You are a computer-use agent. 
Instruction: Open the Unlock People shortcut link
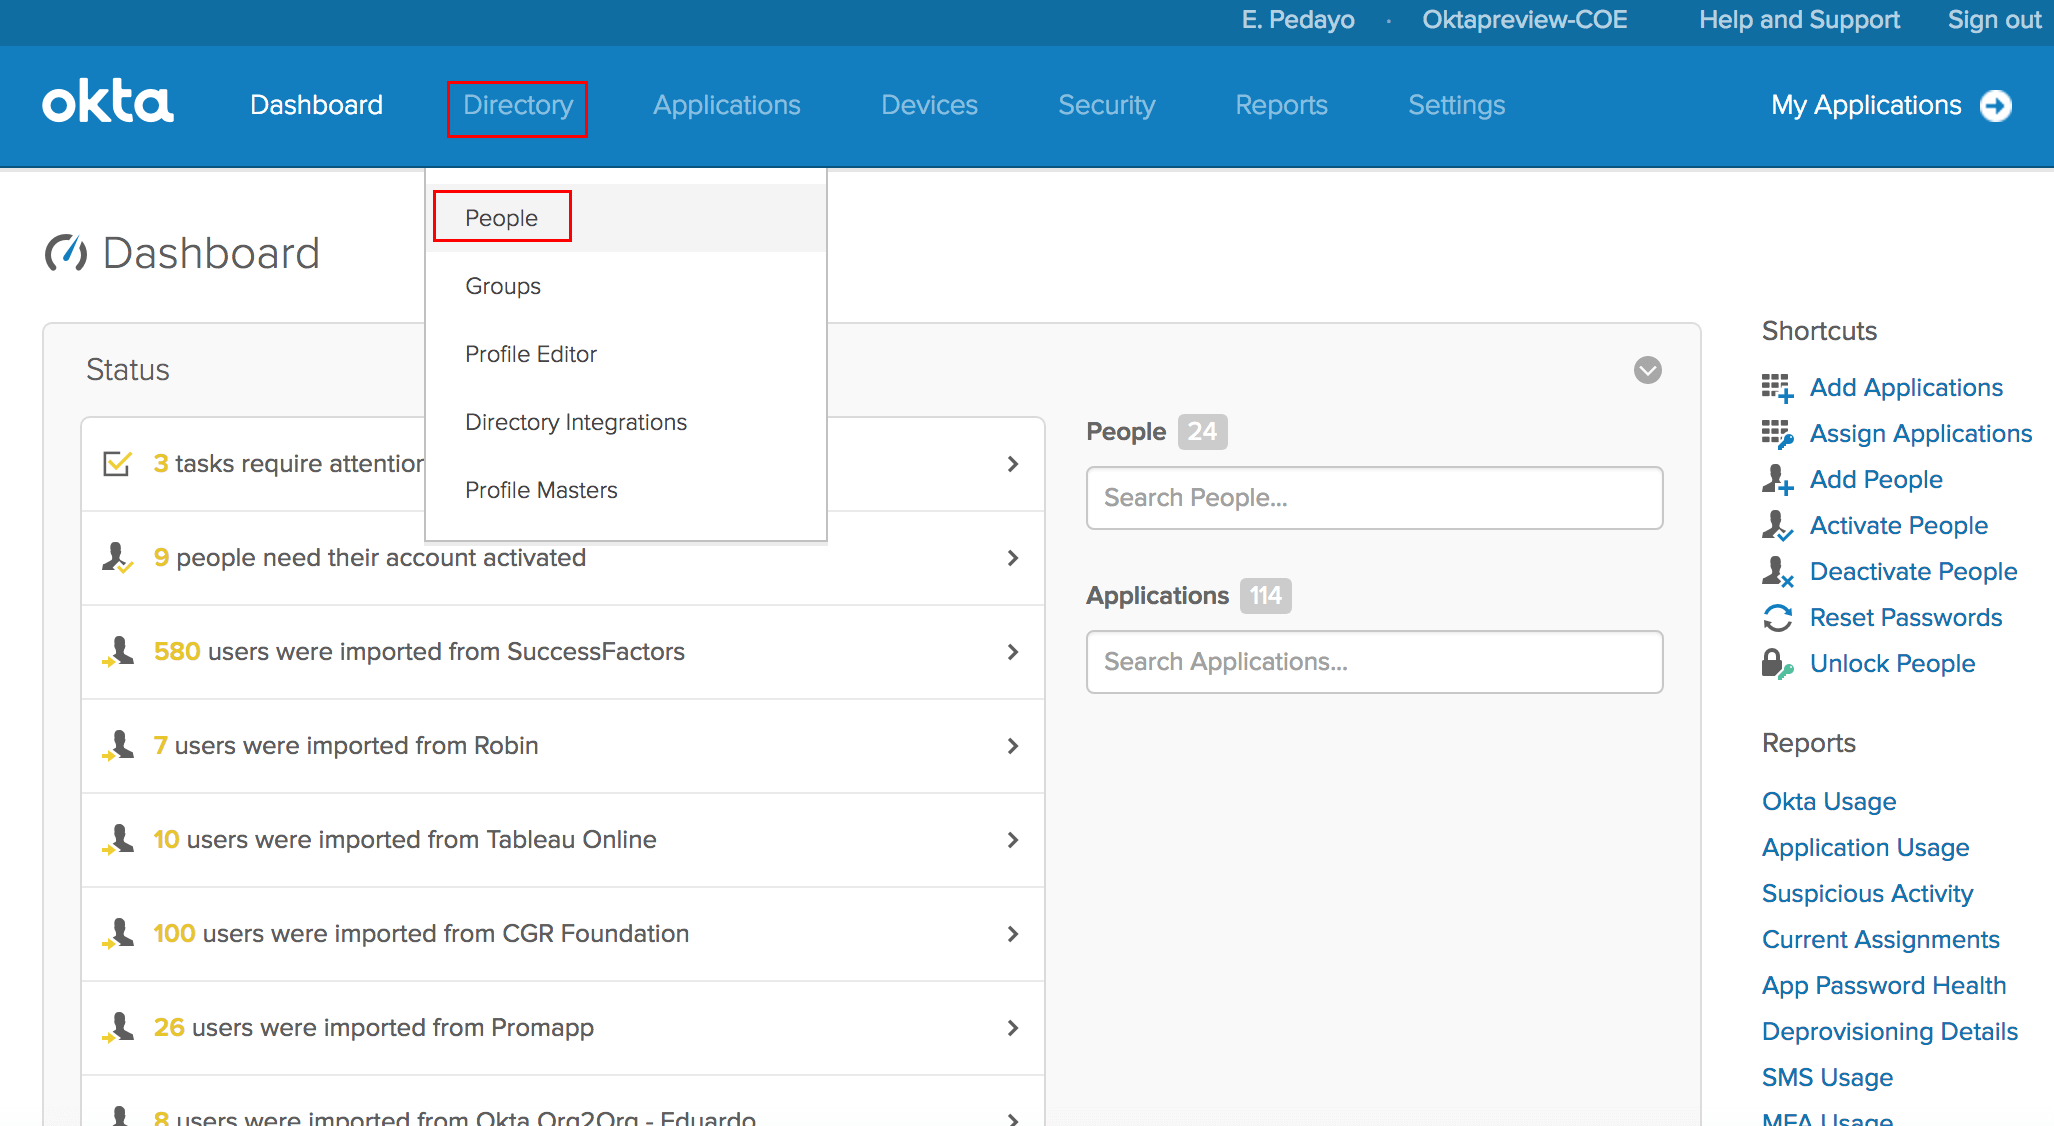[1892, 664]
